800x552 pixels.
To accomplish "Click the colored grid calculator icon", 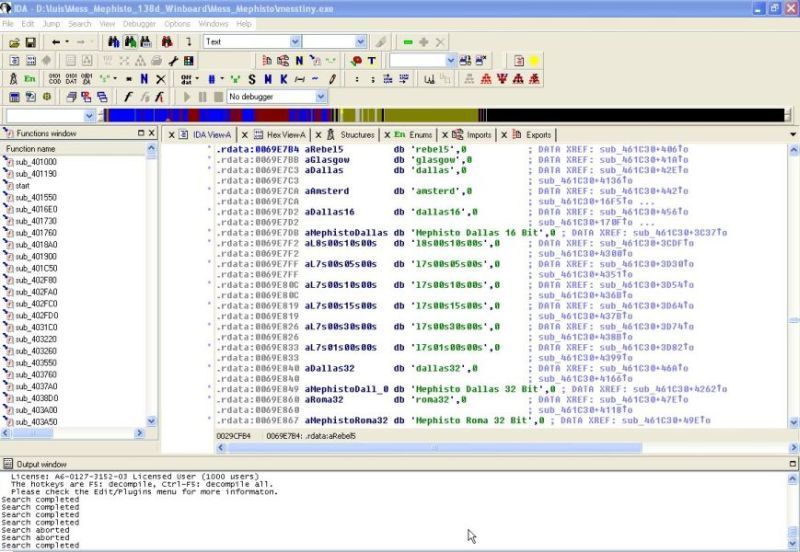I will pos(189,61).
